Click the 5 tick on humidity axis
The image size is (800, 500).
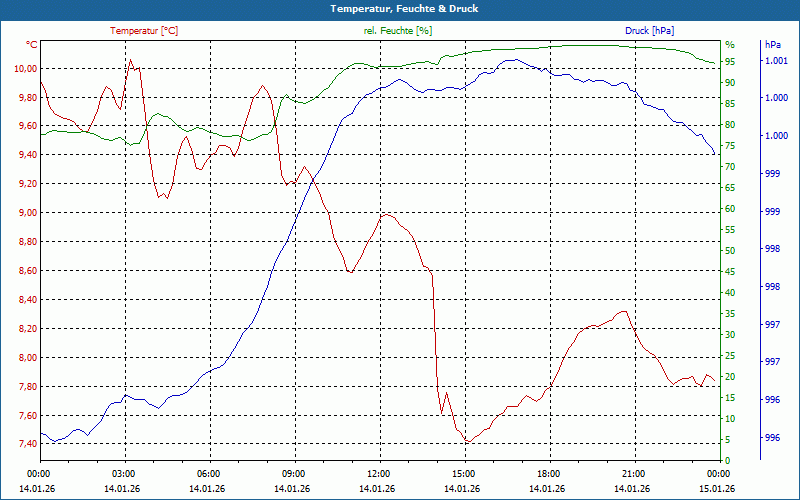(x=728, y=440)
